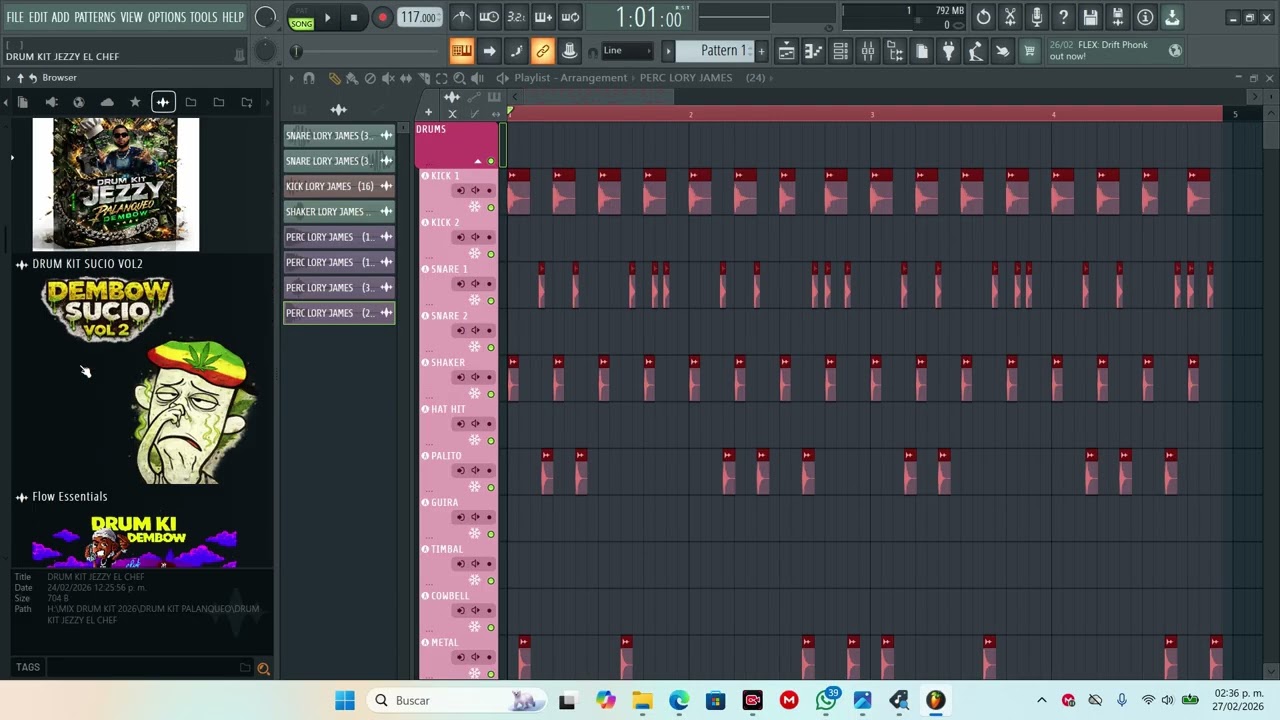
Task: Select the zoom magnifier tool in Playlist
Action: click(x=459, y=78)
